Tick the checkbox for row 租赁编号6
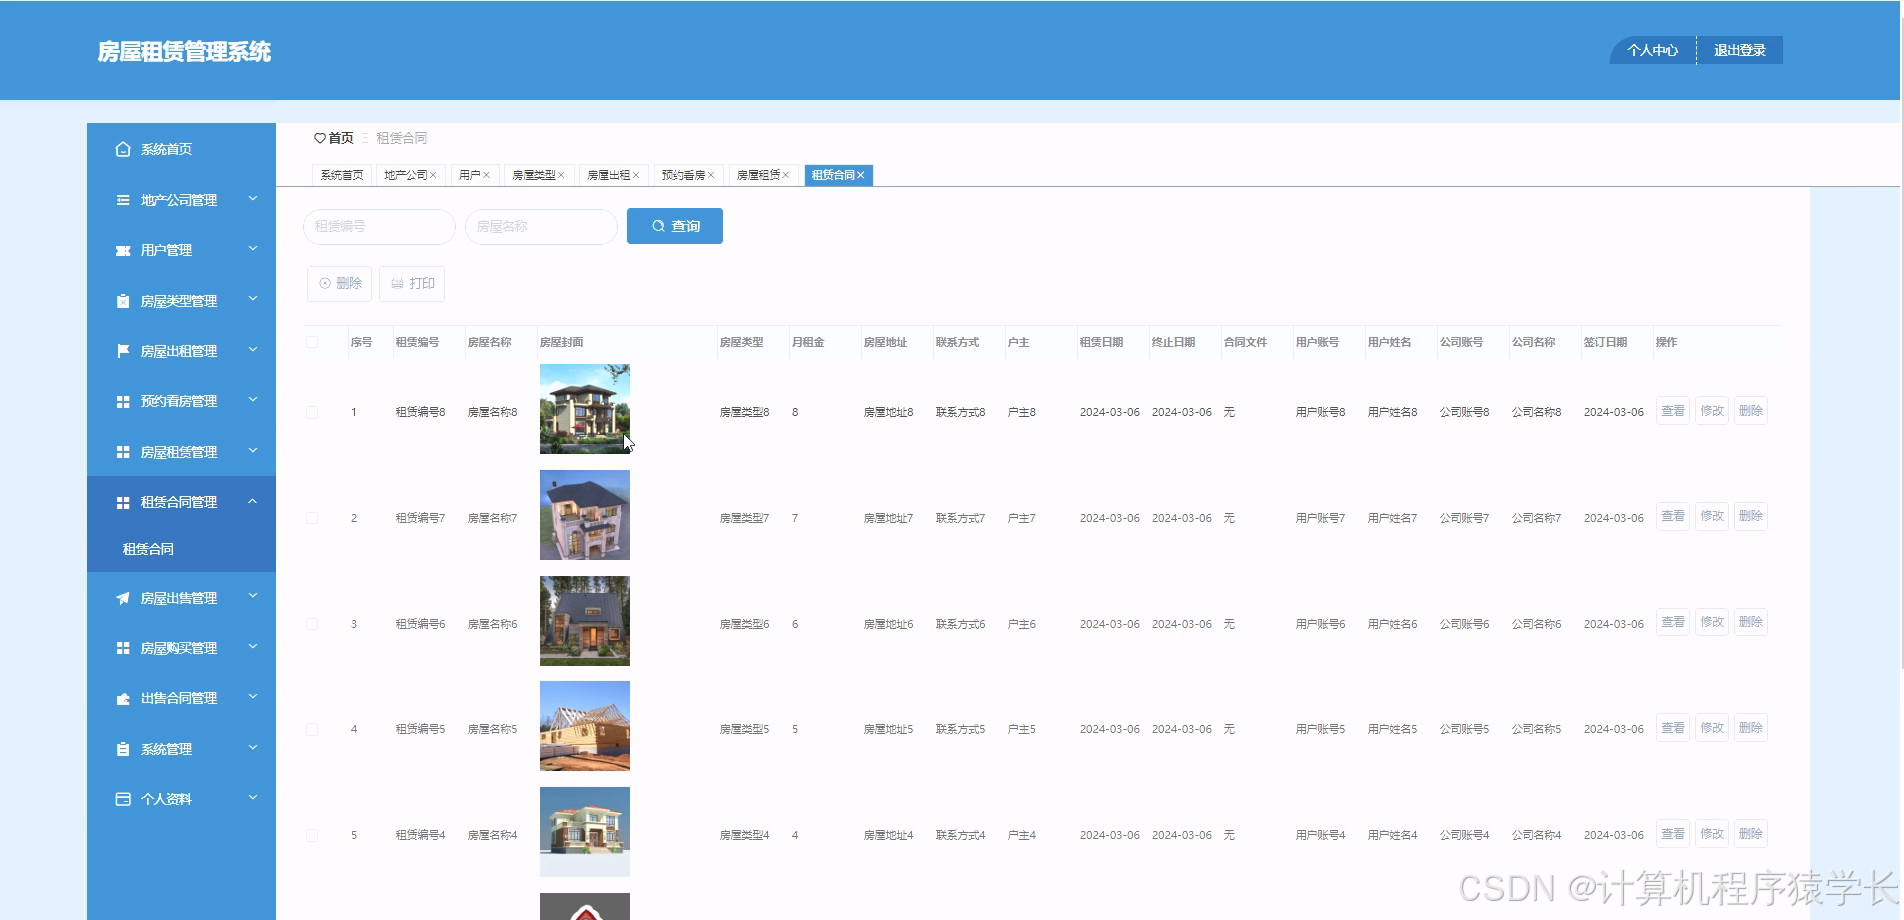Screen dimensions: 1904x920 tap(312, 624)
